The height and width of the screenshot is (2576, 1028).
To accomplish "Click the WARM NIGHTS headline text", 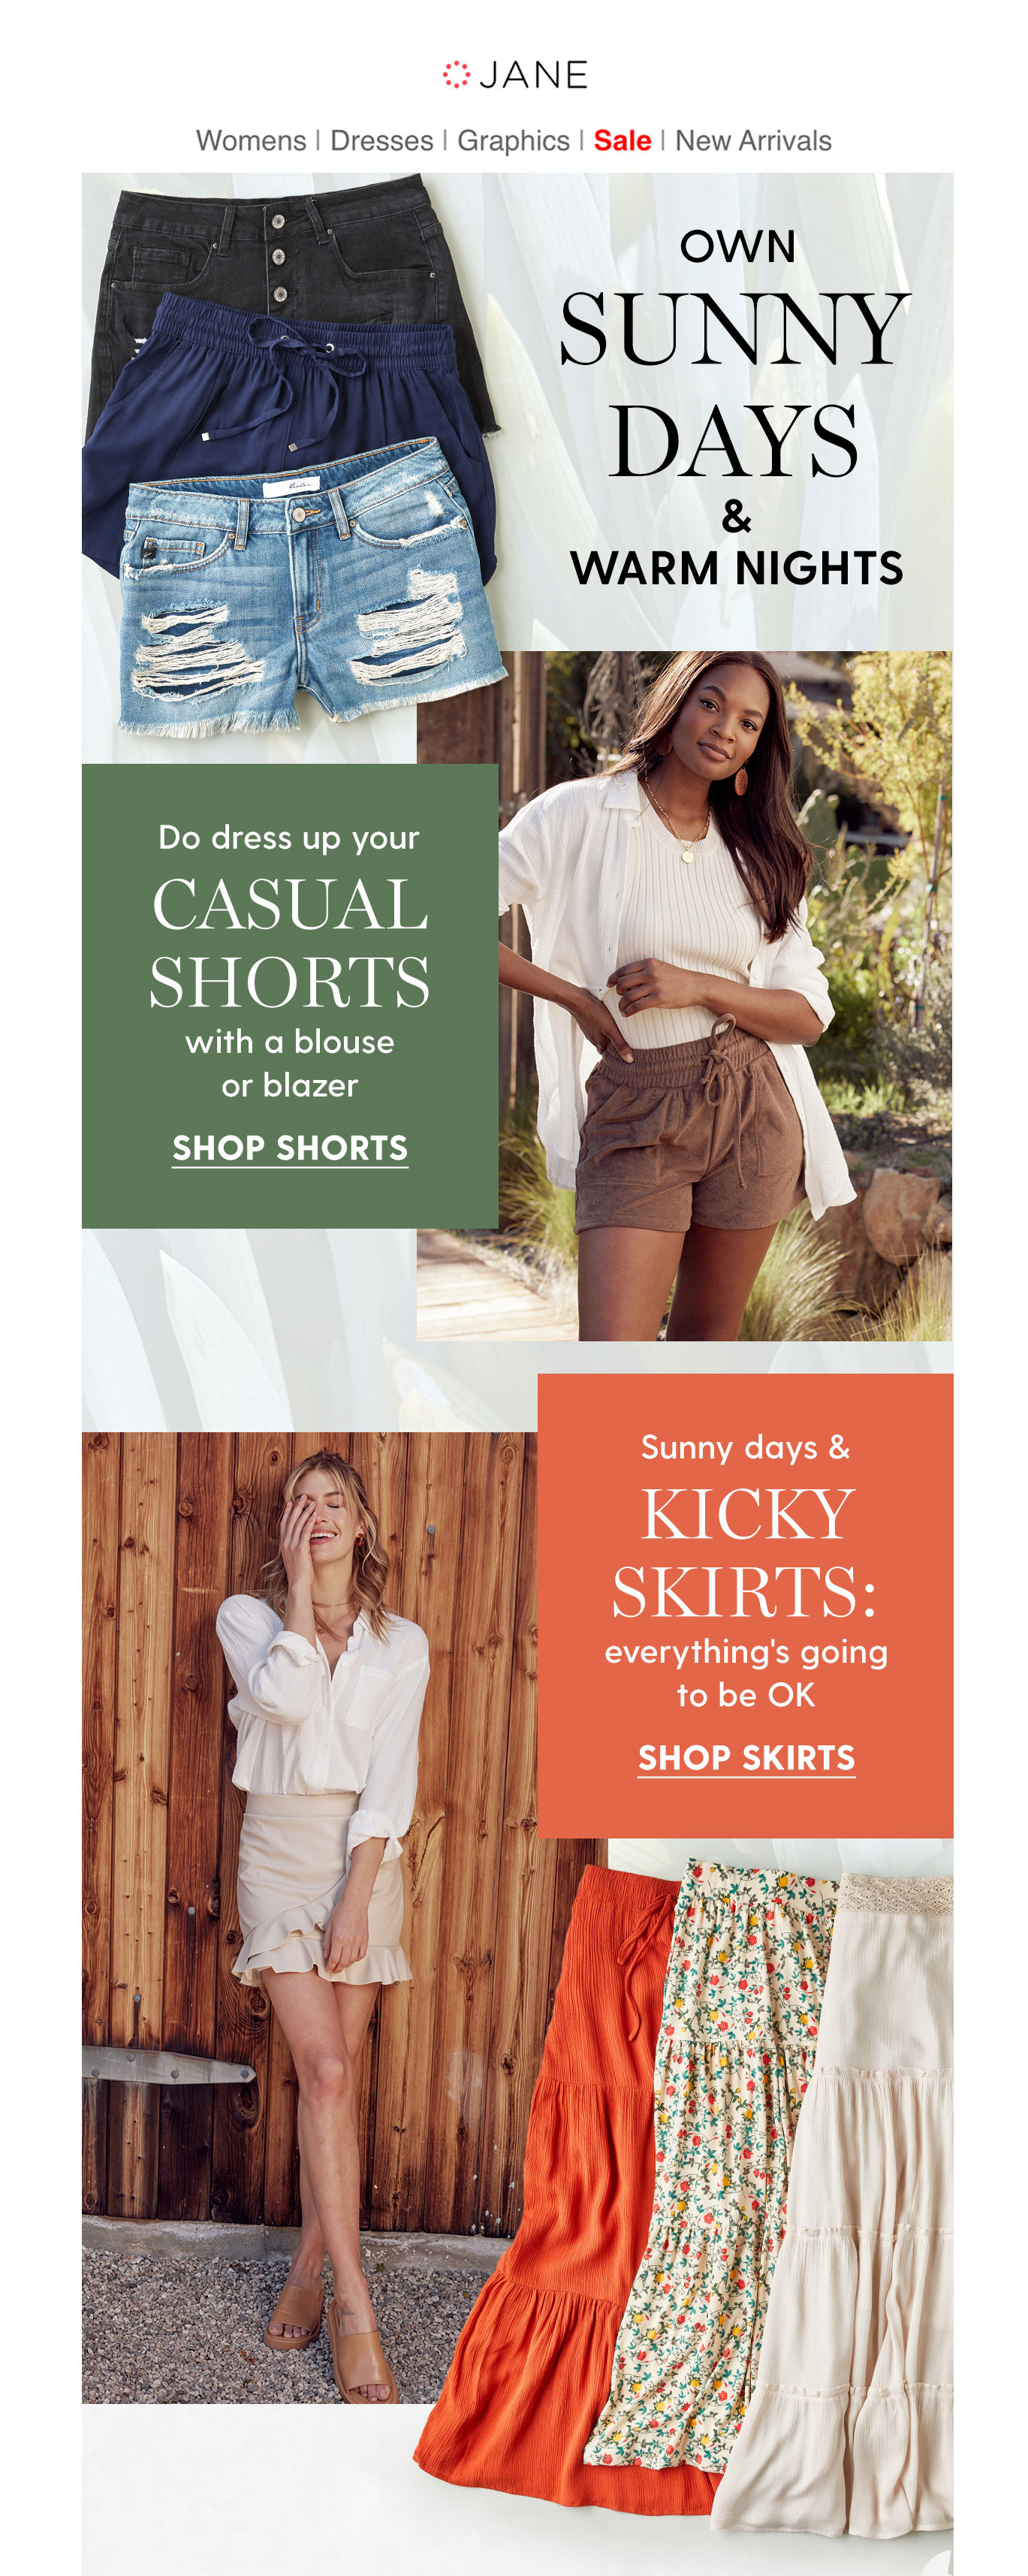I will pos(736,568).
